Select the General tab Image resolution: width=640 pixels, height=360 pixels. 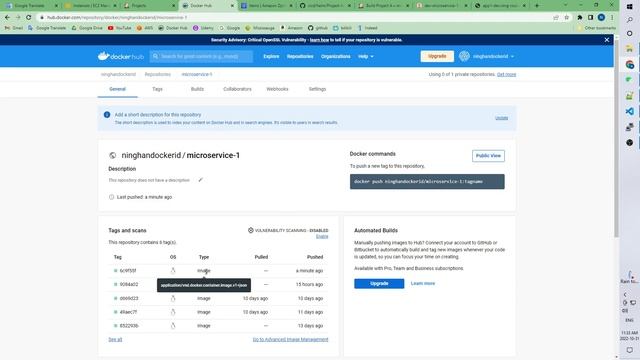tap(118, 89)
